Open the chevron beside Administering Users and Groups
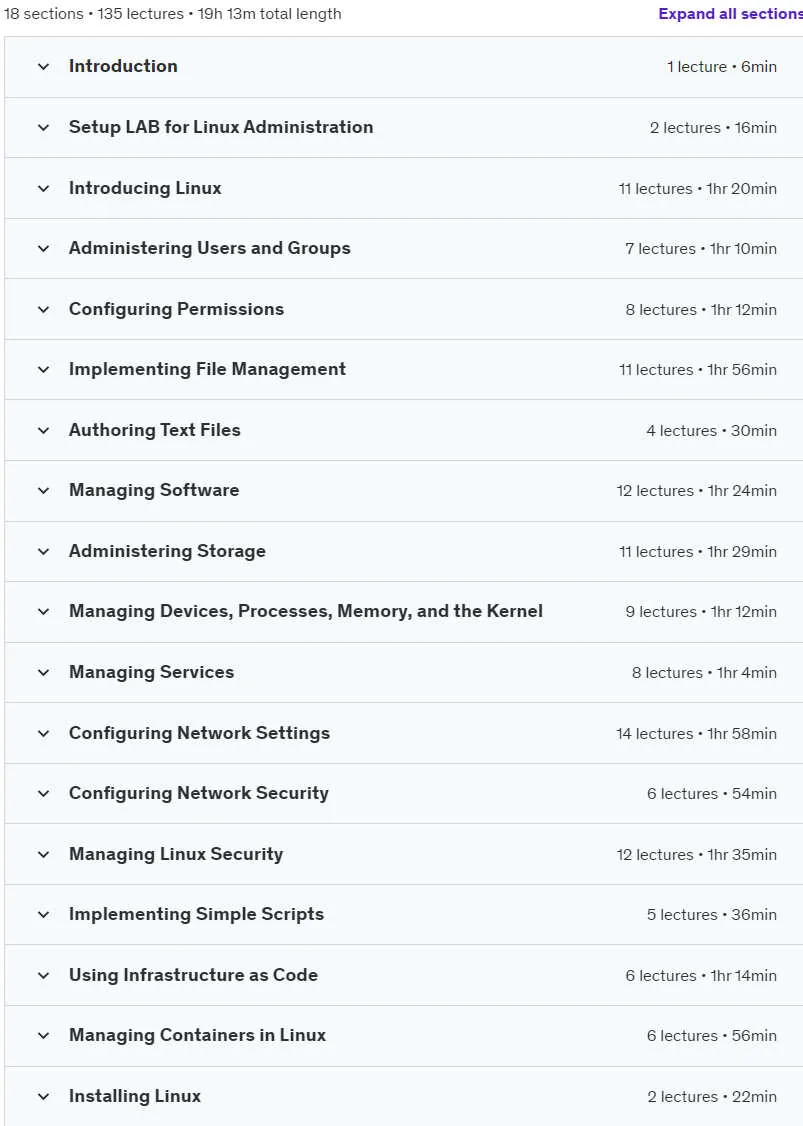This screenshot has height=1126, width=803. [x=44, y=248]
